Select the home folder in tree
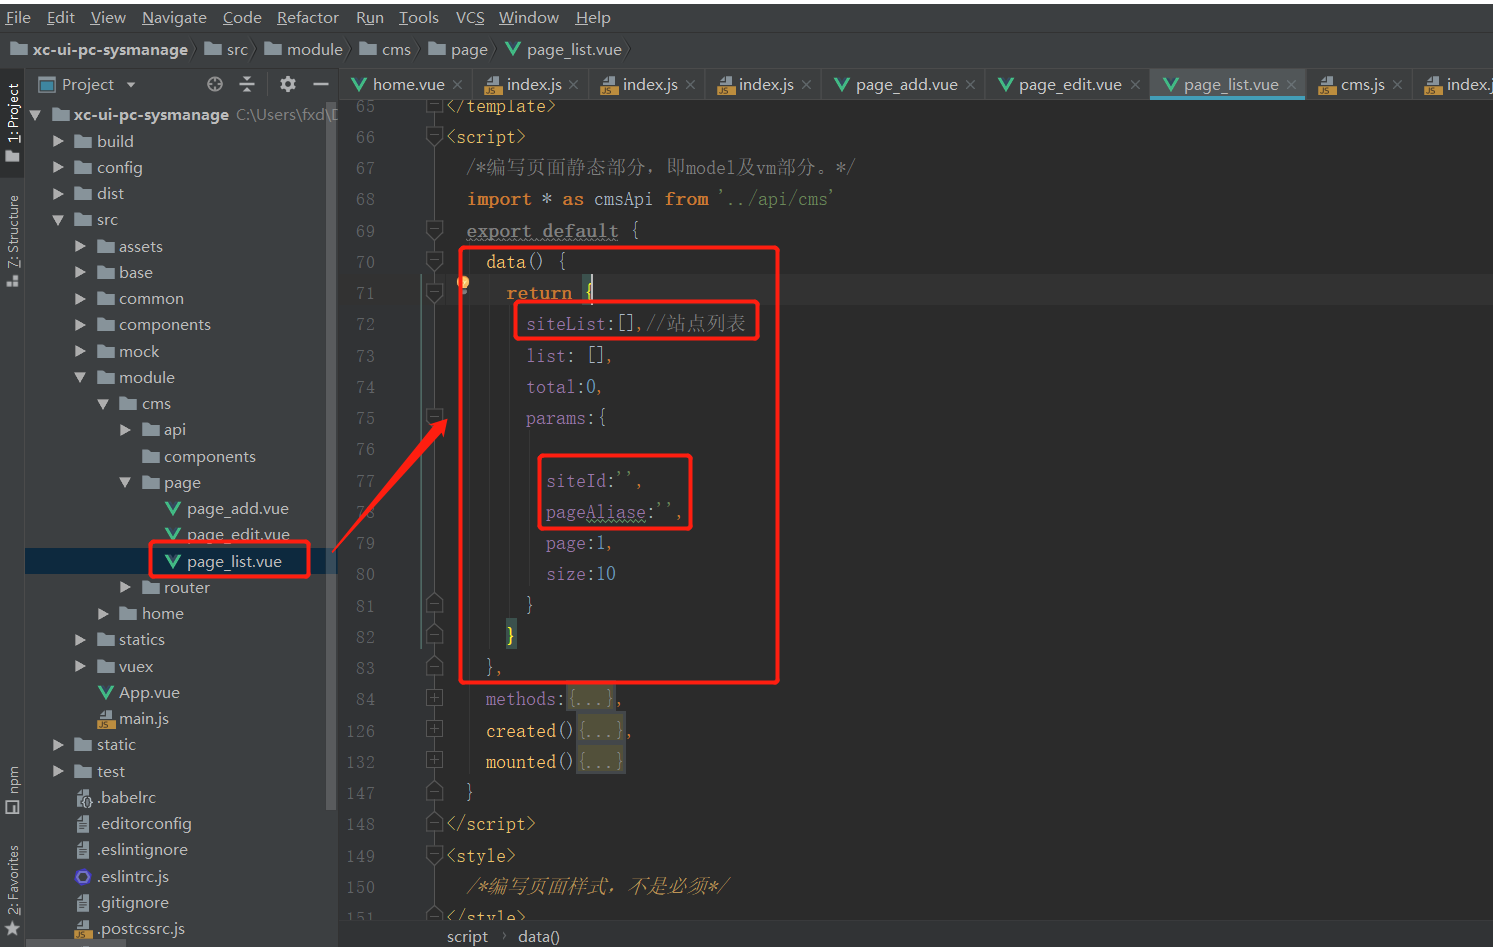This screenshot has height=947, width=1493. pos(152,613)
